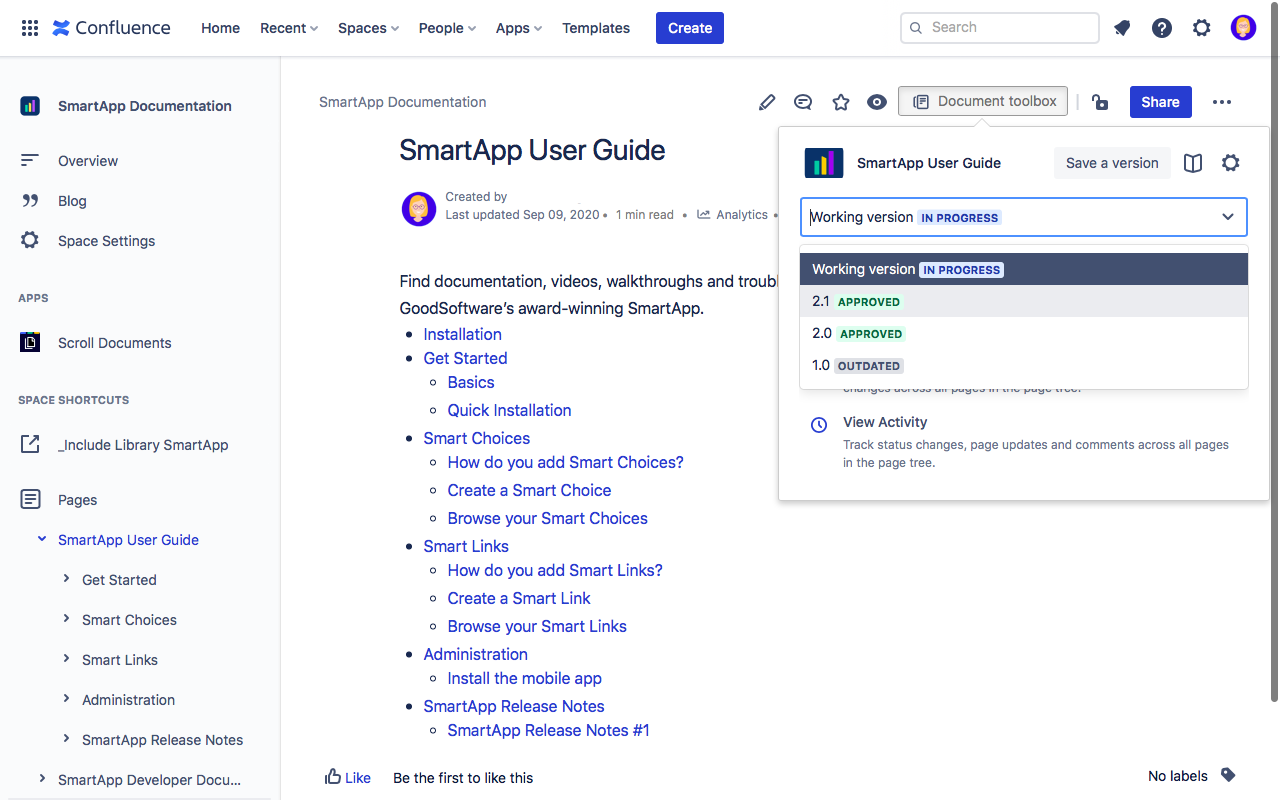Toggle watching the SmartApp User Guide page

tap(877, 102)
